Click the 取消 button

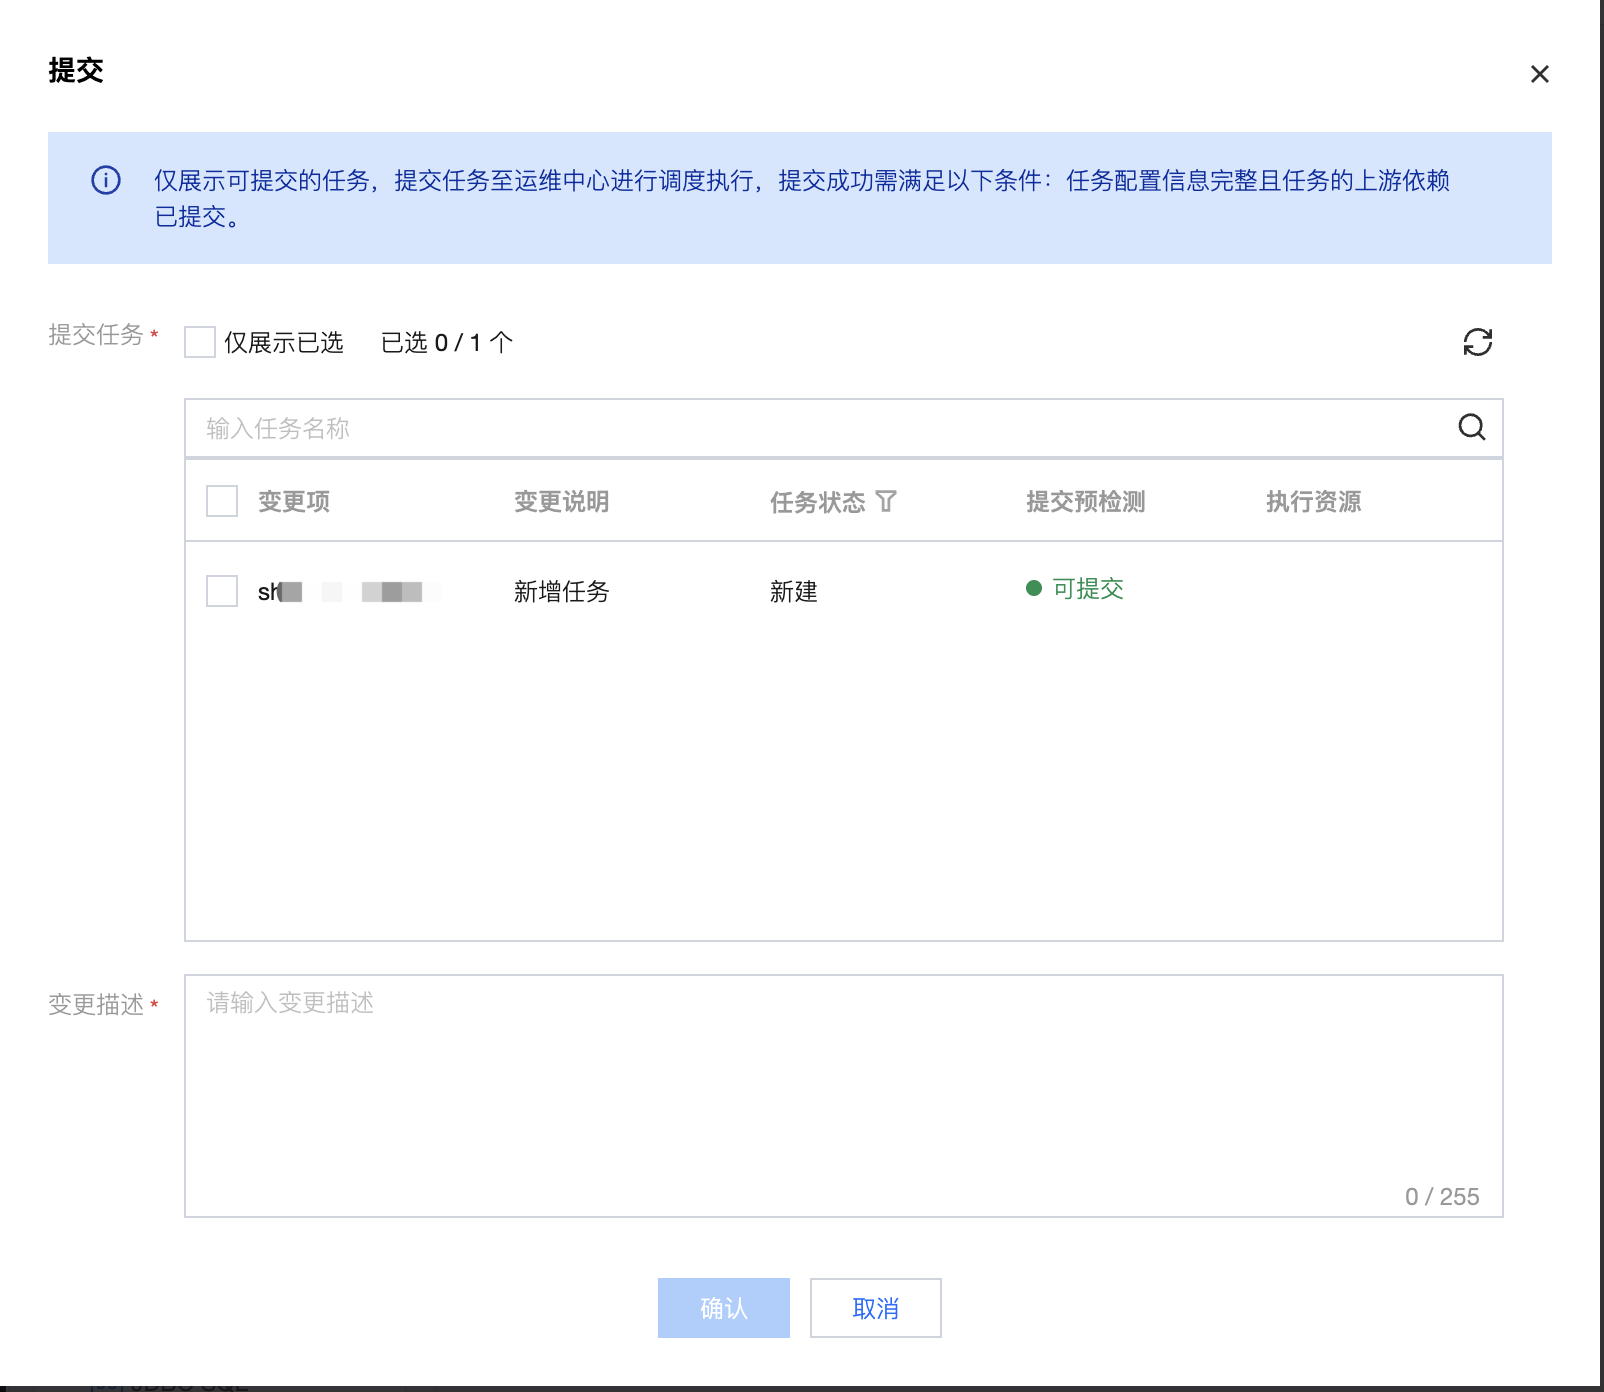pyautogui.click(x=875, y=1308)
